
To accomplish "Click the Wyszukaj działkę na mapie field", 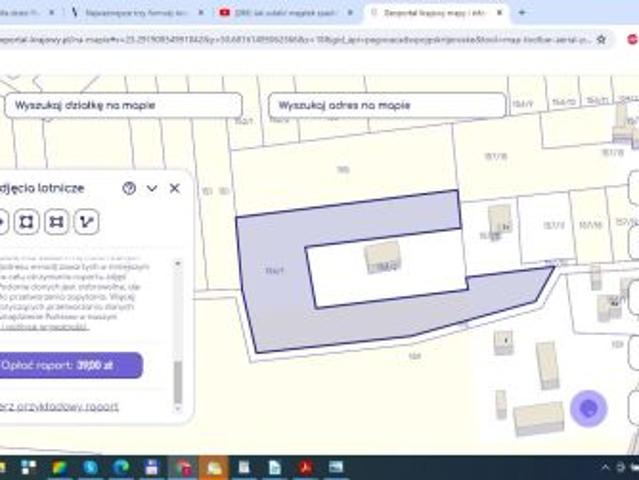I will [123, 105].
